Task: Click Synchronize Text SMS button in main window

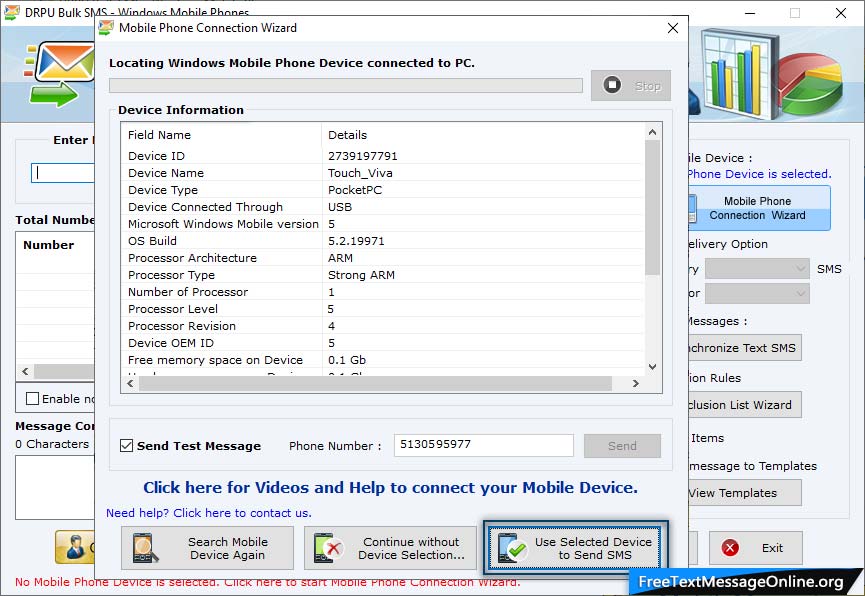Action: 745,348
